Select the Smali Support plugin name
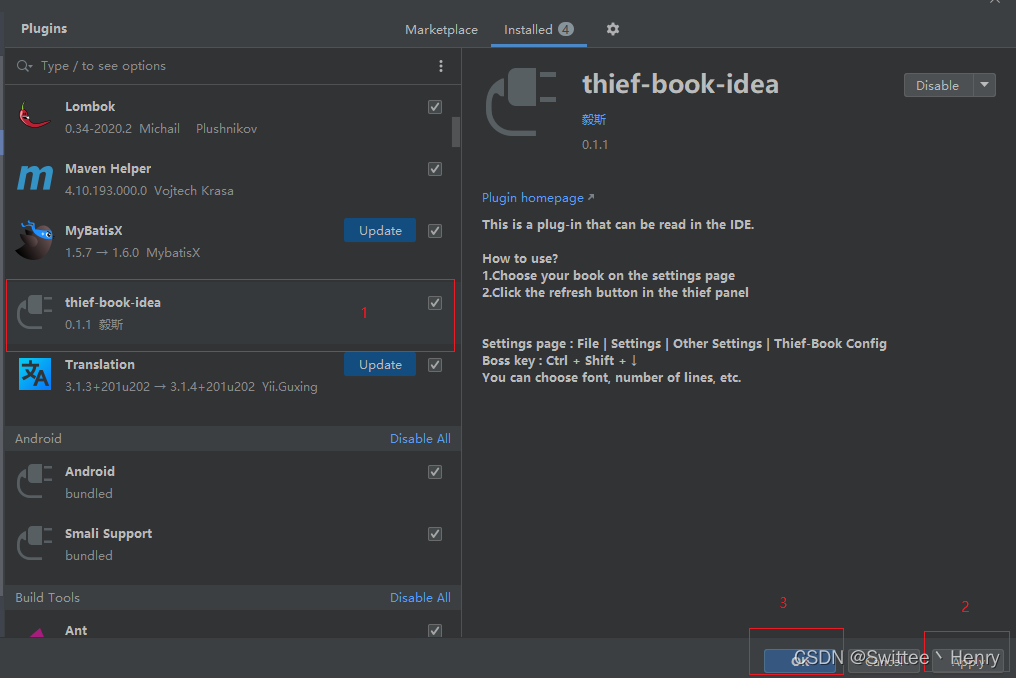This screenshot has height=678, width=1016. pyautogui.click(x=108, y=533)
